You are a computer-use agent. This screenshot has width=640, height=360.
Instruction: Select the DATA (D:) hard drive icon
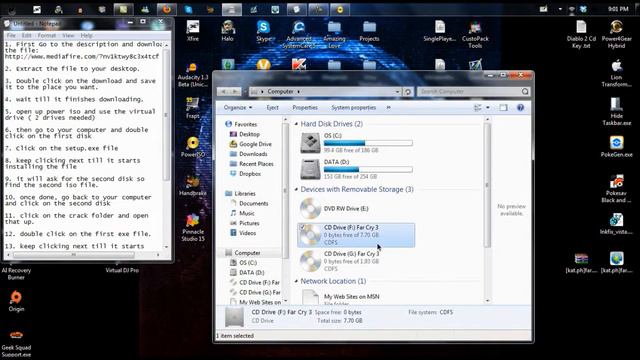310,169
